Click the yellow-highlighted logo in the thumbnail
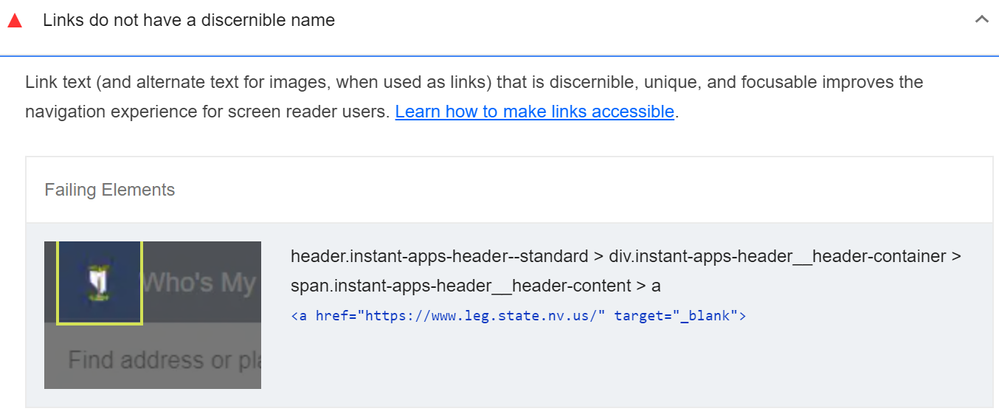The height and width of the screenshot is (409, 999). pyautogui.click(x=99, y=282)
